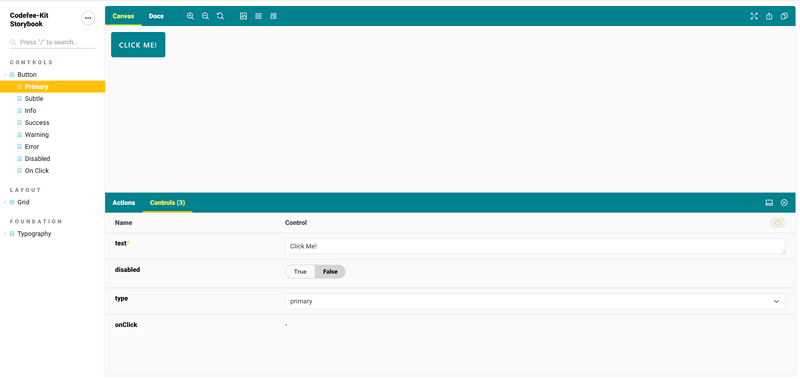Change the preview background
The width and height of the screenshot is (800, 379).
pos(243,16)
